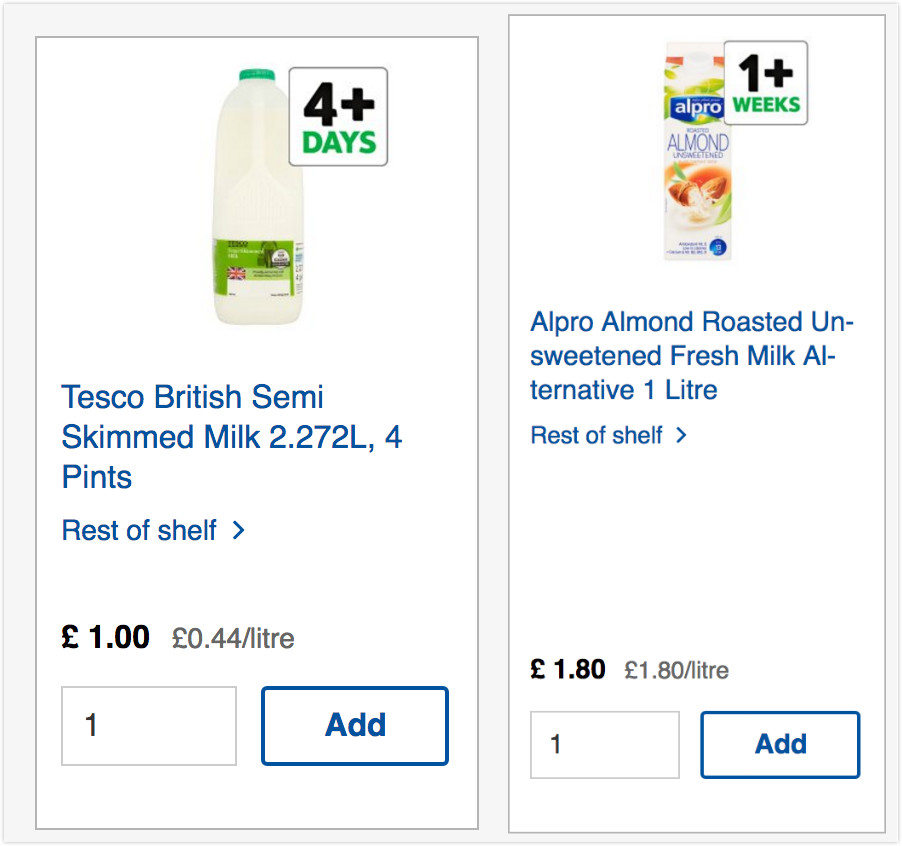Click the £1.80 price of Alpro milk
This screenshot has height=846, width=902.
pyautogui.click(x=568, y=669)
